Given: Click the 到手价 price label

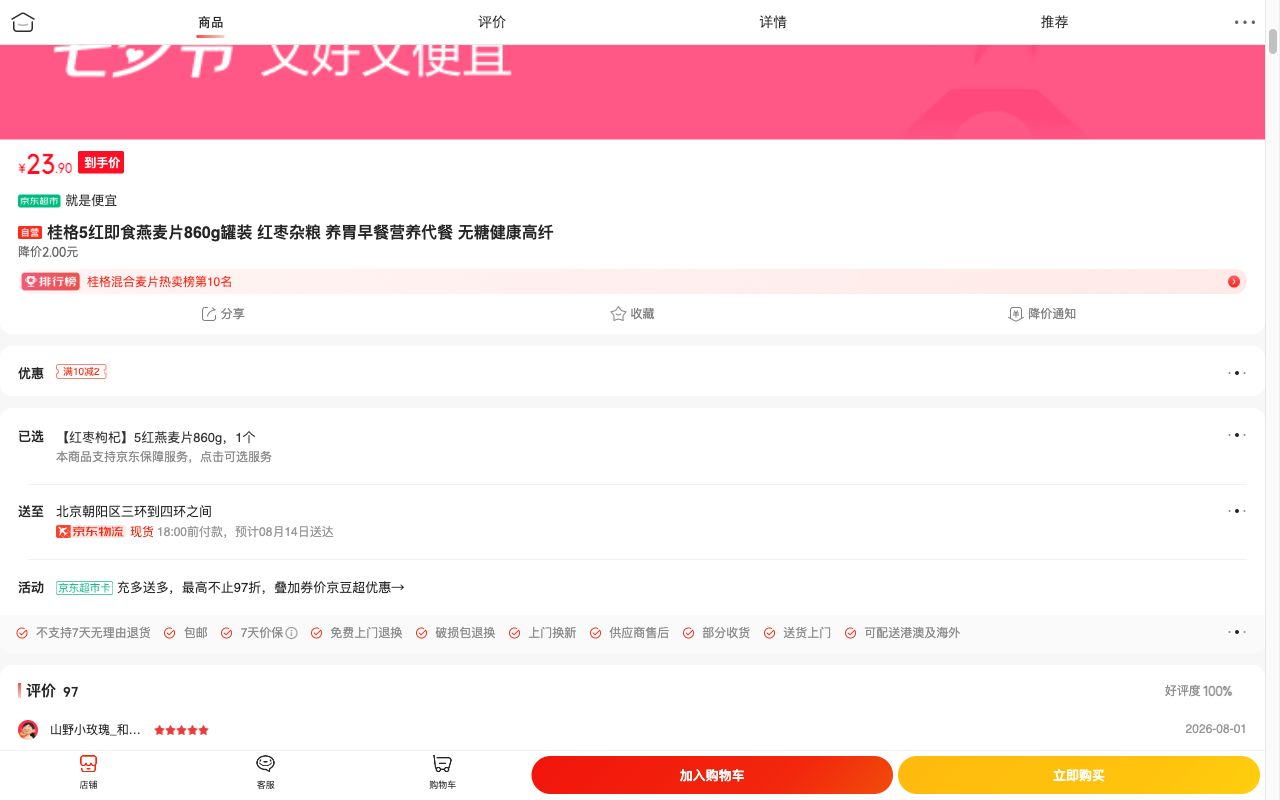Looking at the screenshot, I should point(101,162).
